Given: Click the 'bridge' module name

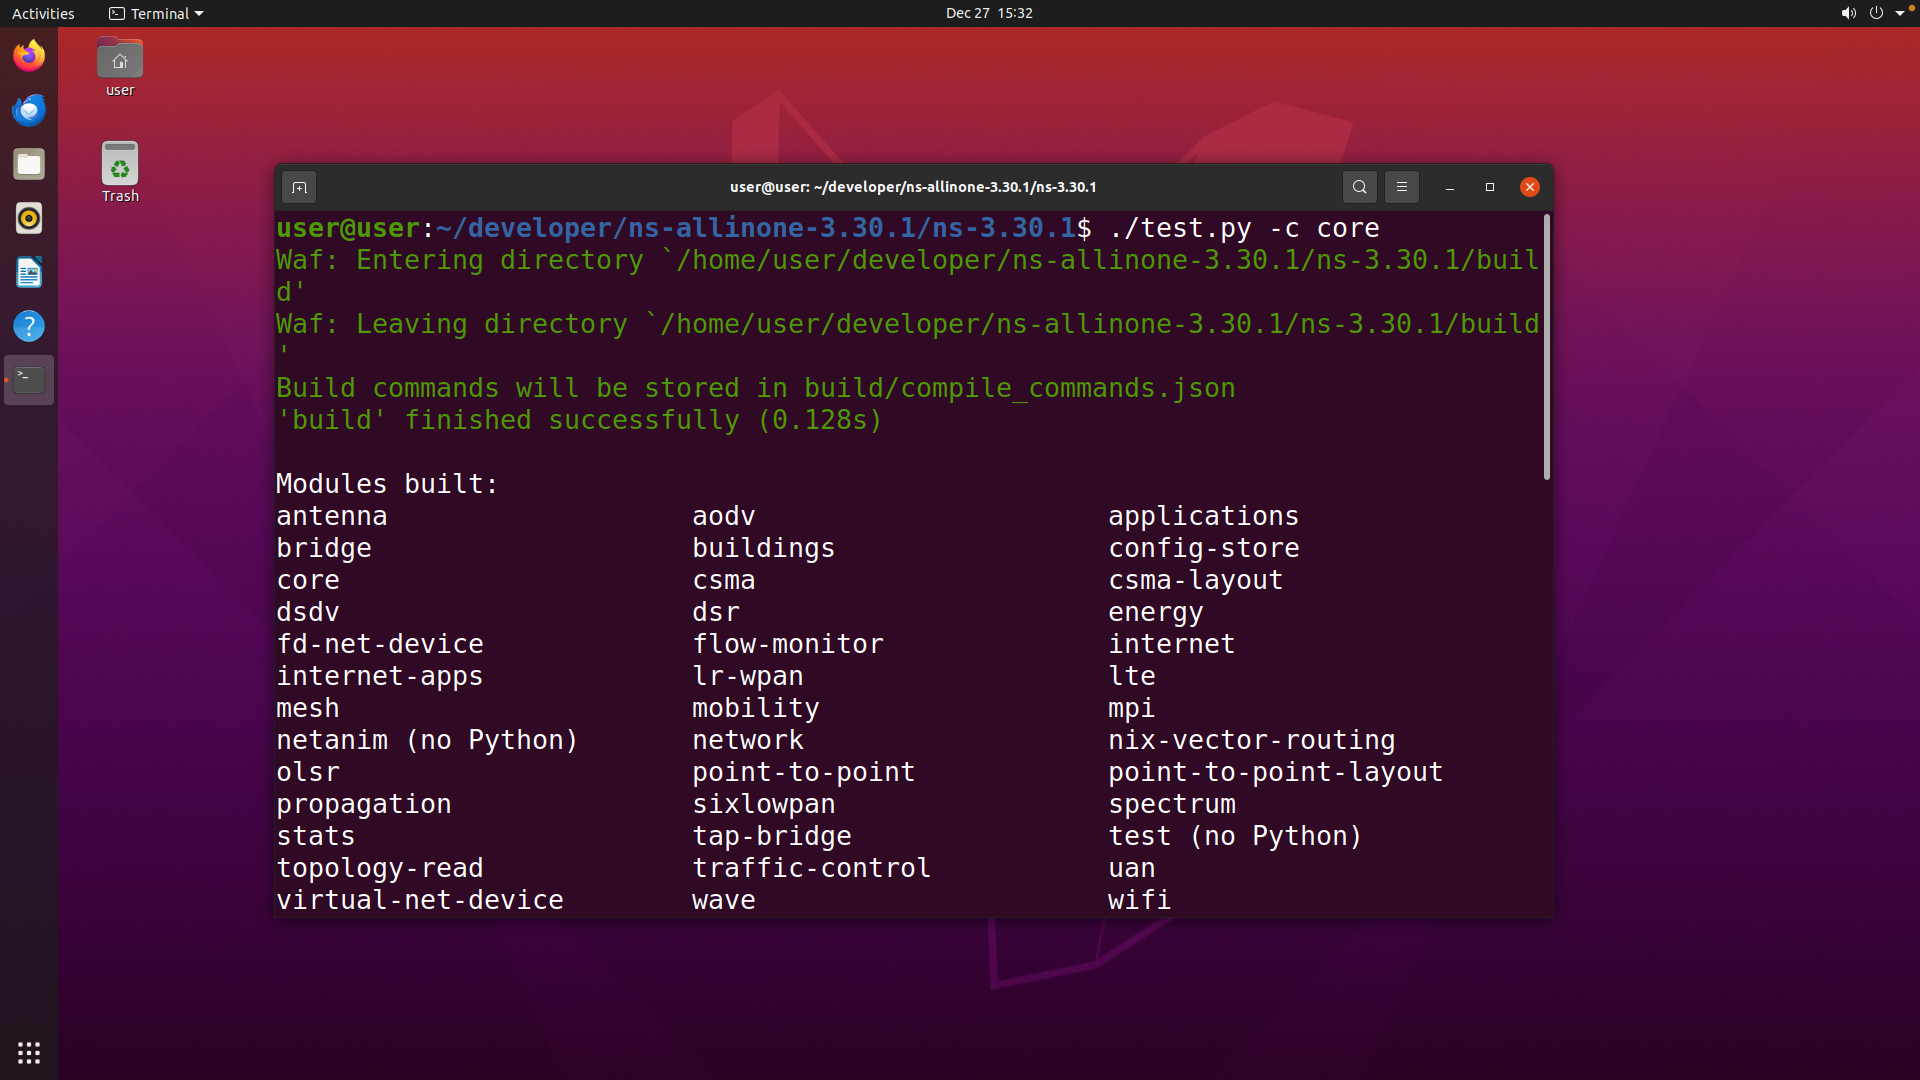Looking at the screenshot, I should (x=324, y=548).
